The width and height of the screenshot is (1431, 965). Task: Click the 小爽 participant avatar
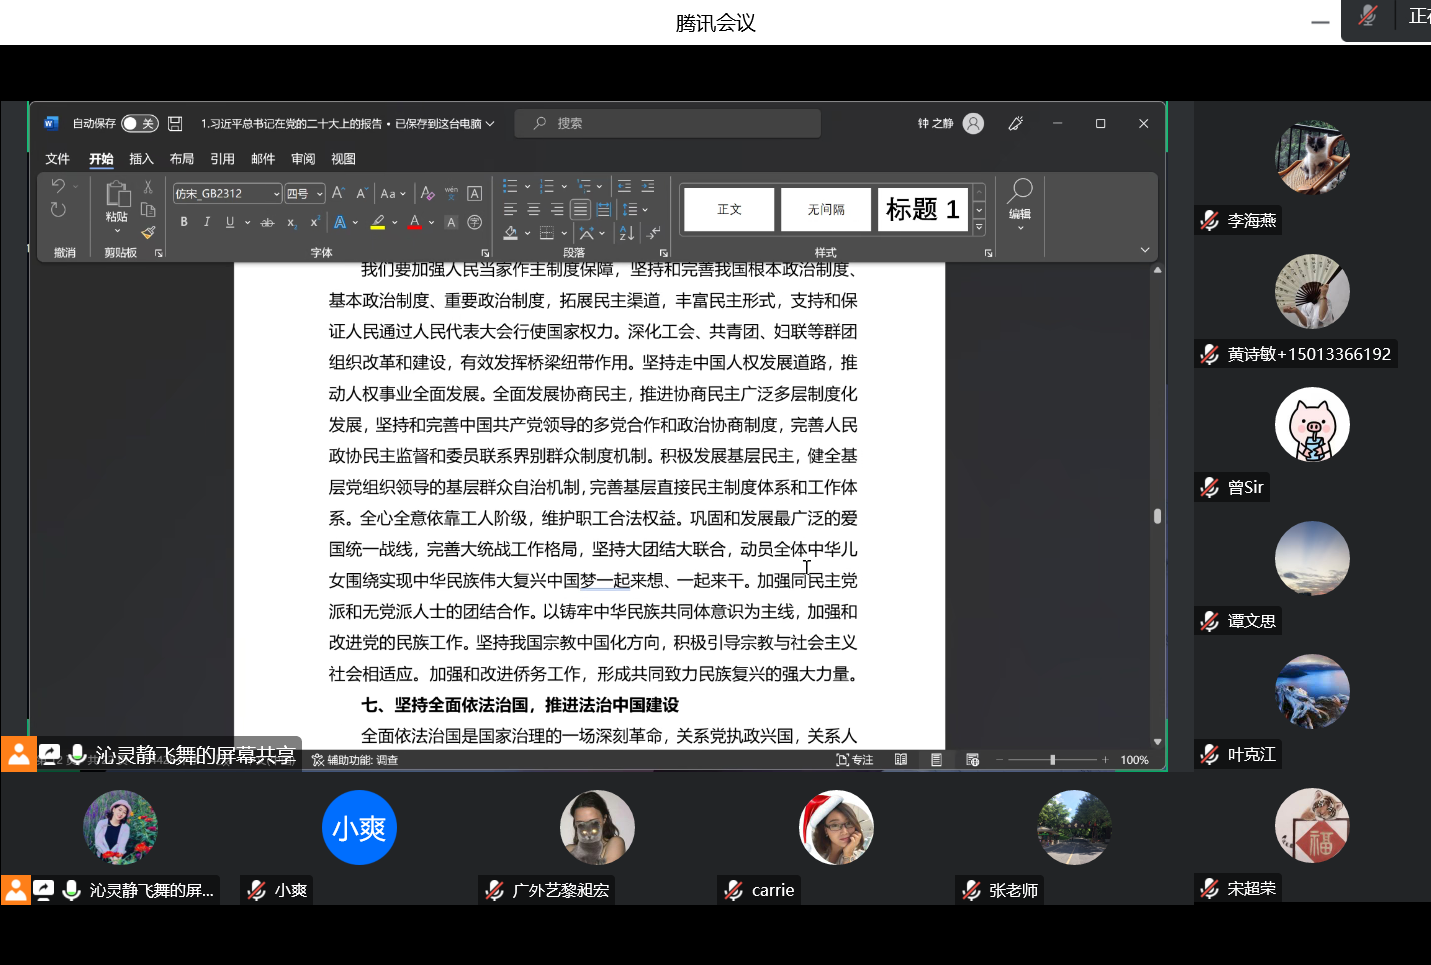(x=360, y=828)
